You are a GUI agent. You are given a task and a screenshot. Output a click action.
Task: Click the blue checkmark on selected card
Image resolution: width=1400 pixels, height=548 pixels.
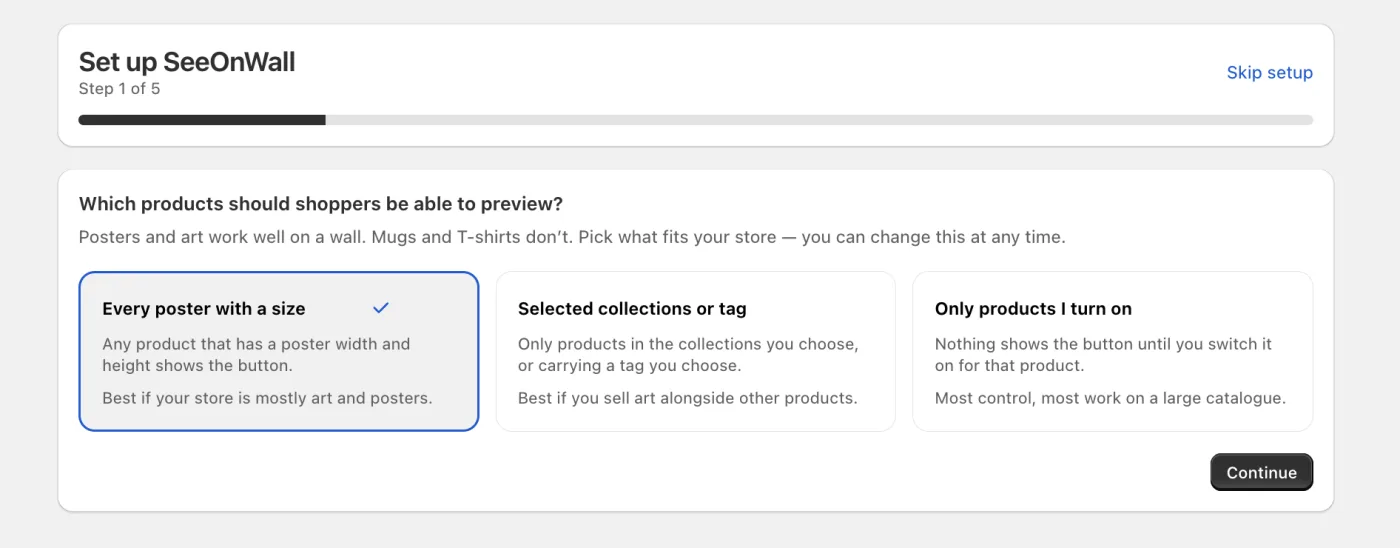[x=380, y=308]
